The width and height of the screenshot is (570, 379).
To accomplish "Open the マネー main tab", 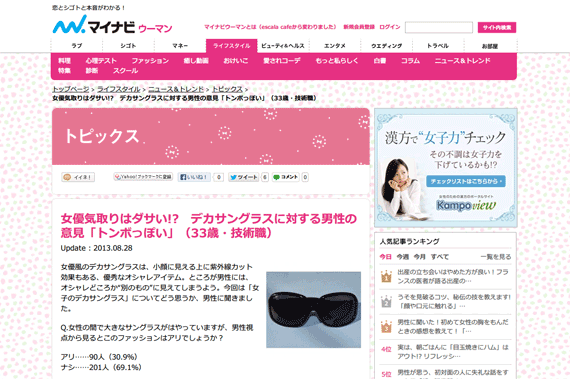I will (x=180, y=46).
